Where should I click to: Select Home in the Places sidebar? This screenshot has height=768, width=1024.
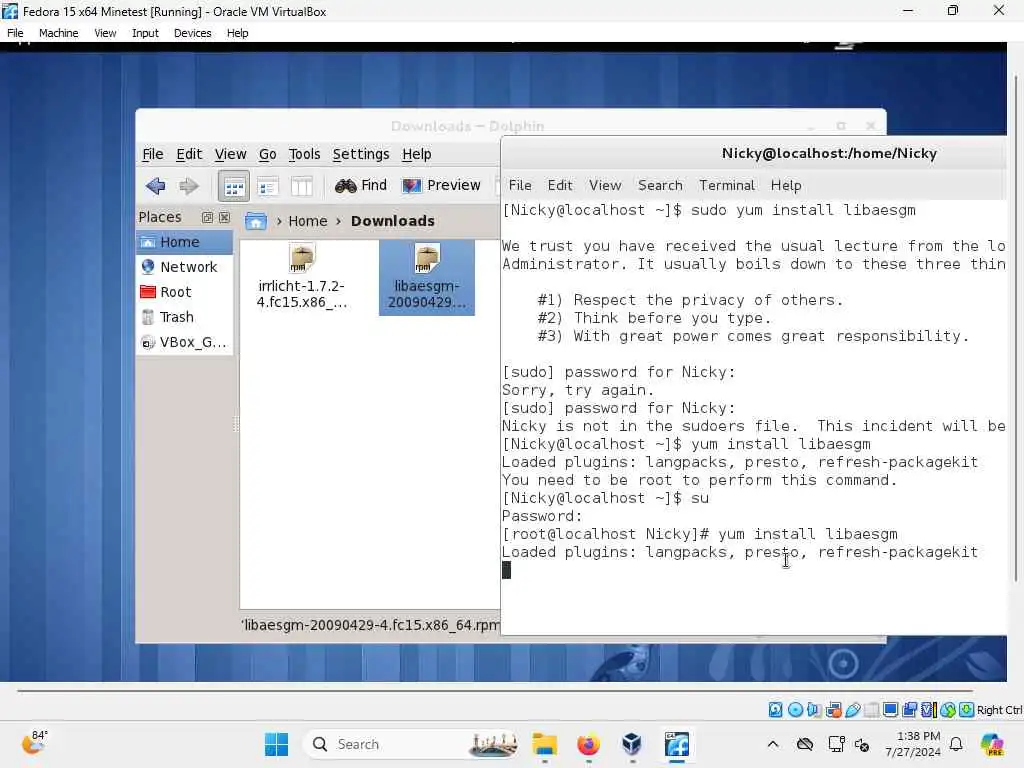pos(184,242)
